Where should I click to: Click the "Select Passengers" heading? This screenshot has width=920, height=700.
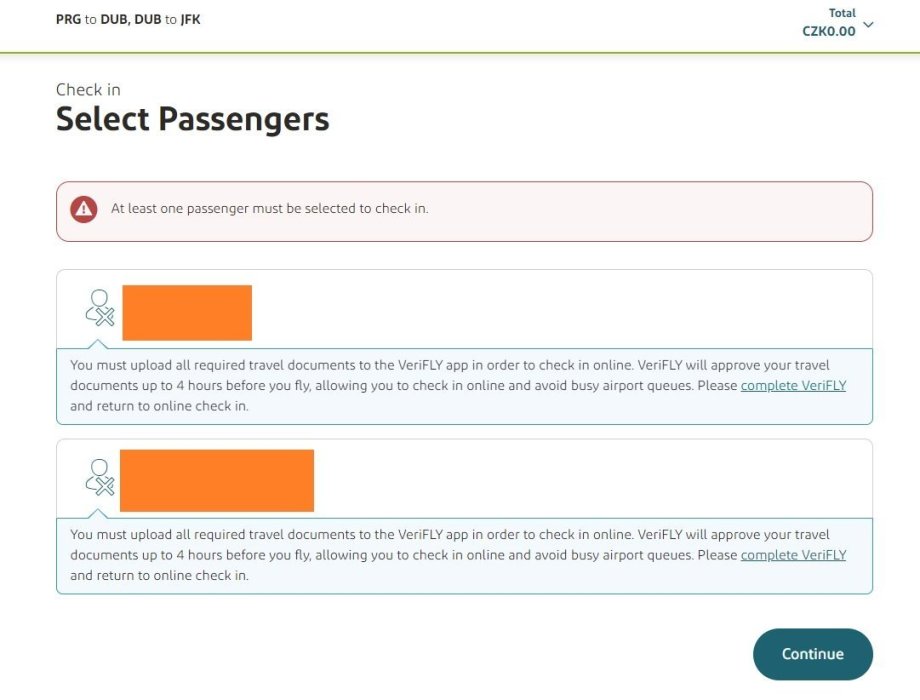tap(192, 119)
